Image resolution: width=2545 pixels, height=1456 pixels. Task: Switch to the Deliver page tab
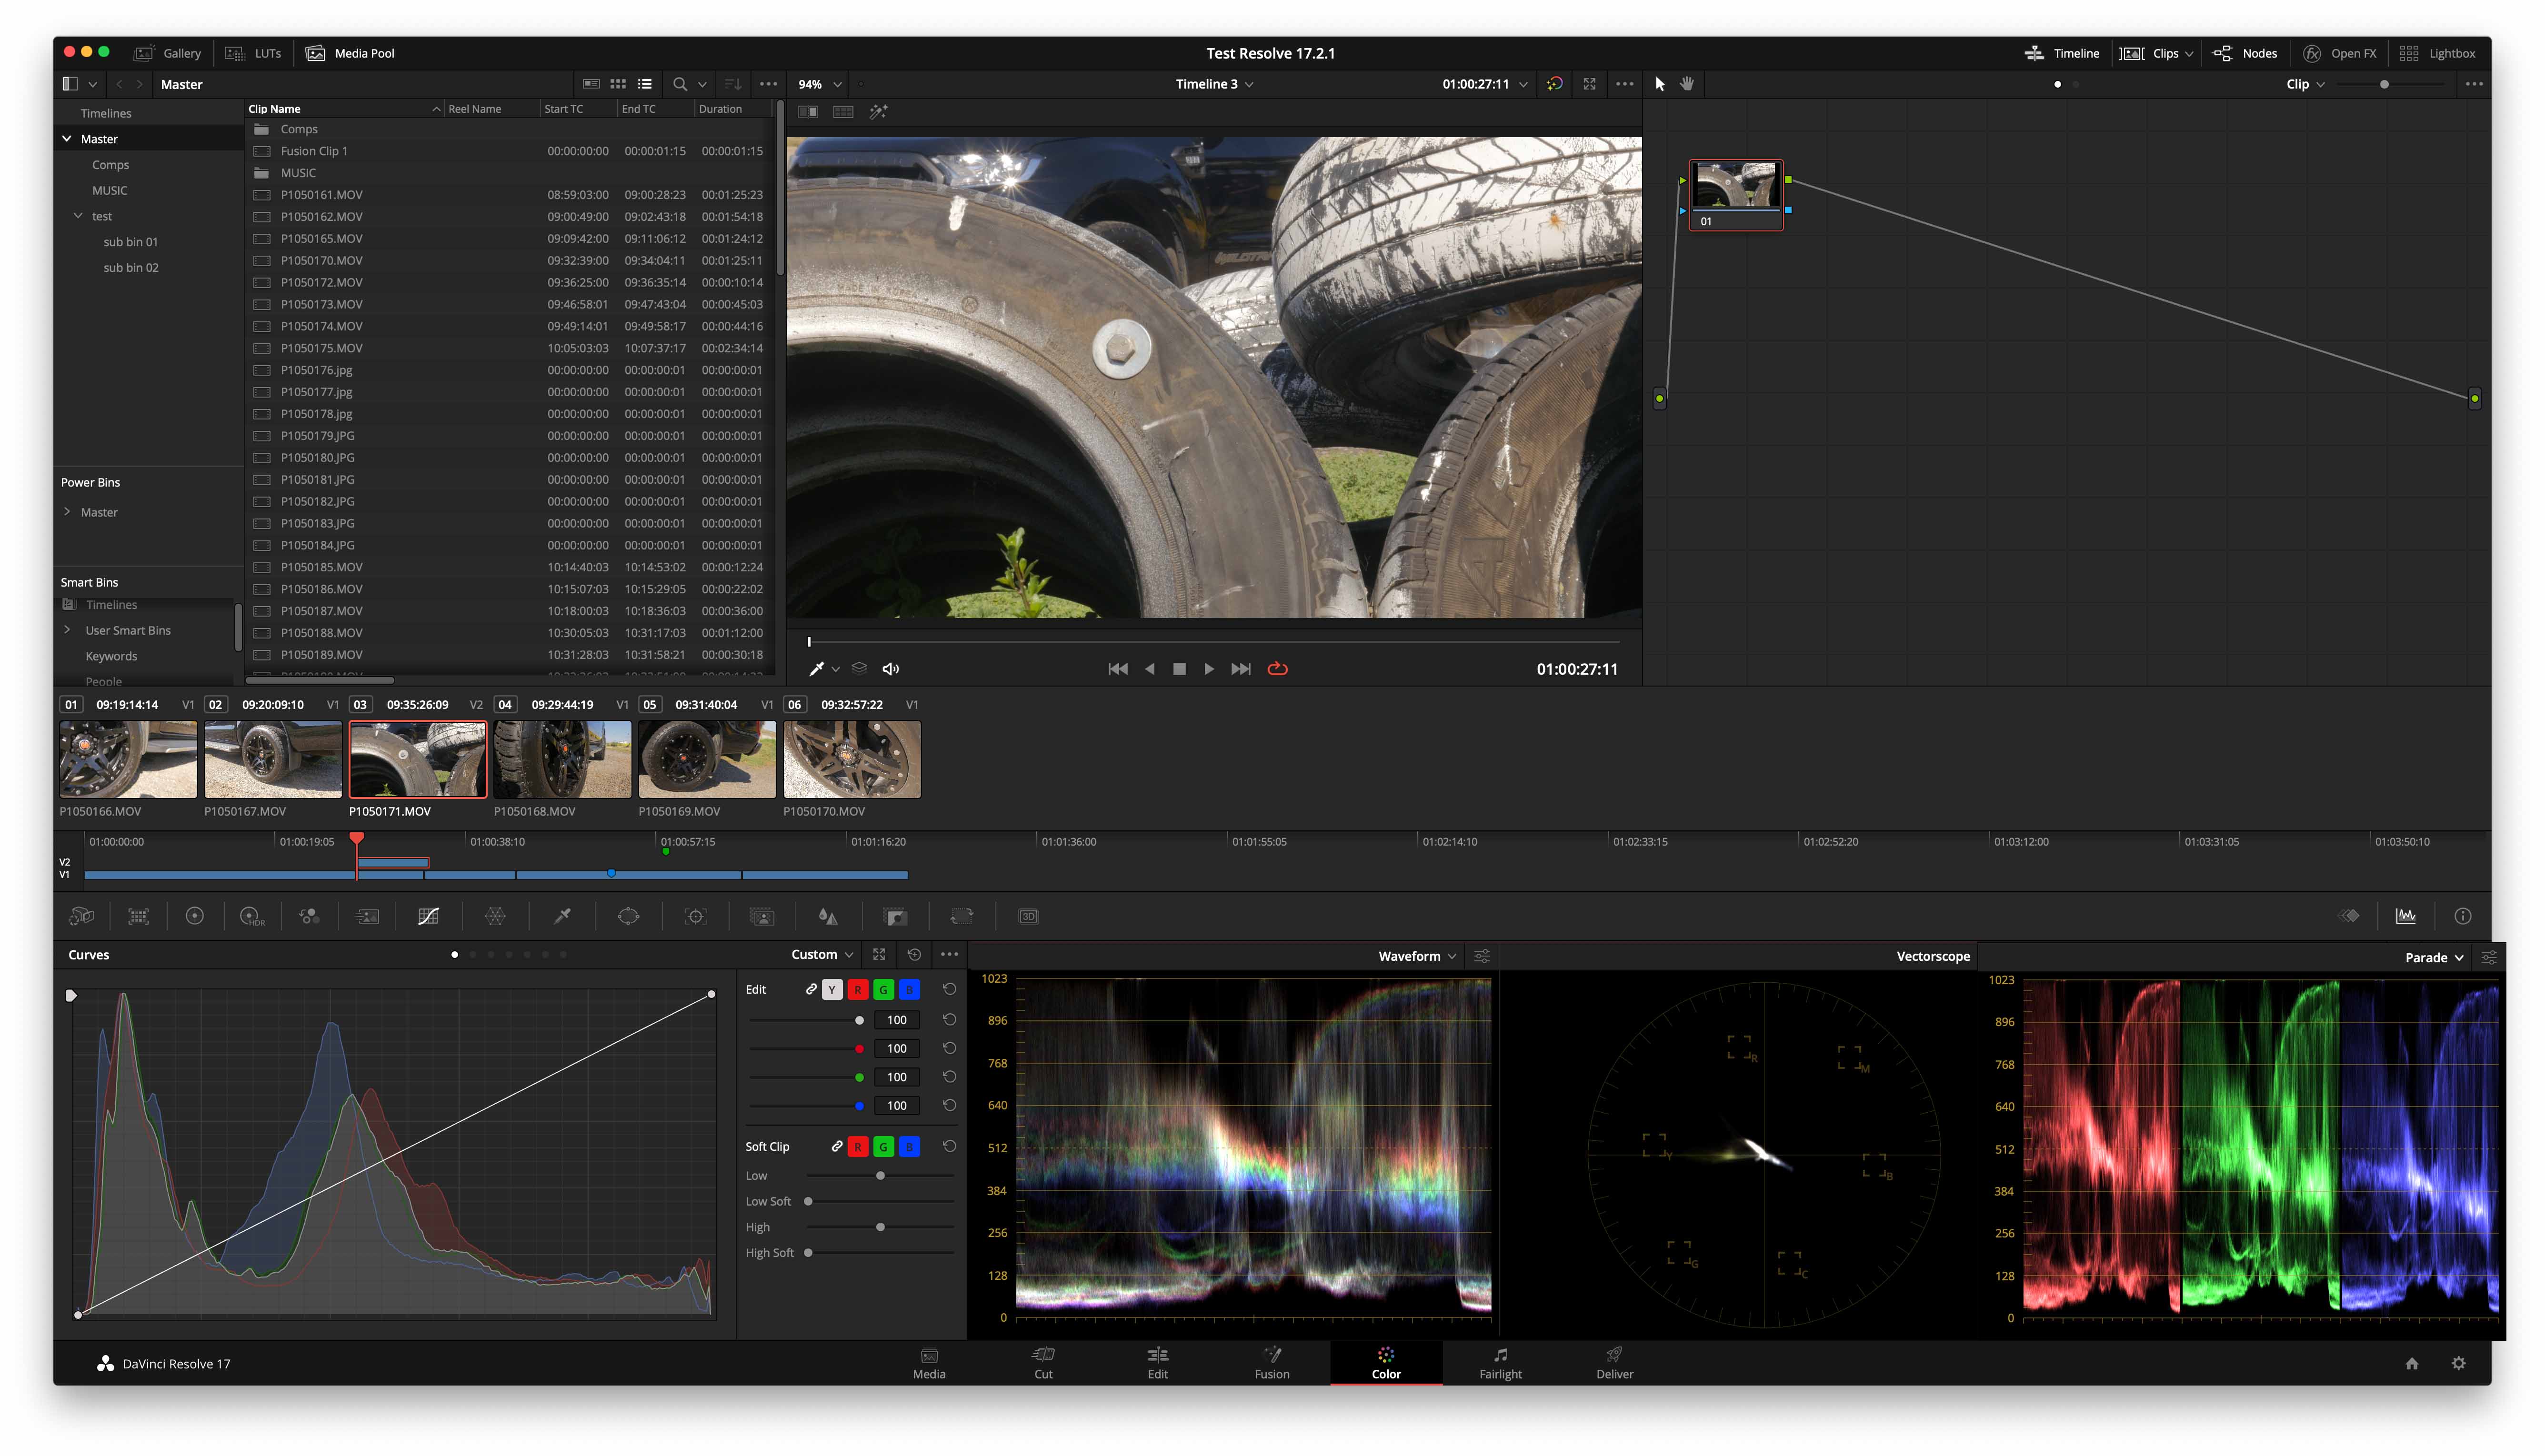tap(1614, 1363)
